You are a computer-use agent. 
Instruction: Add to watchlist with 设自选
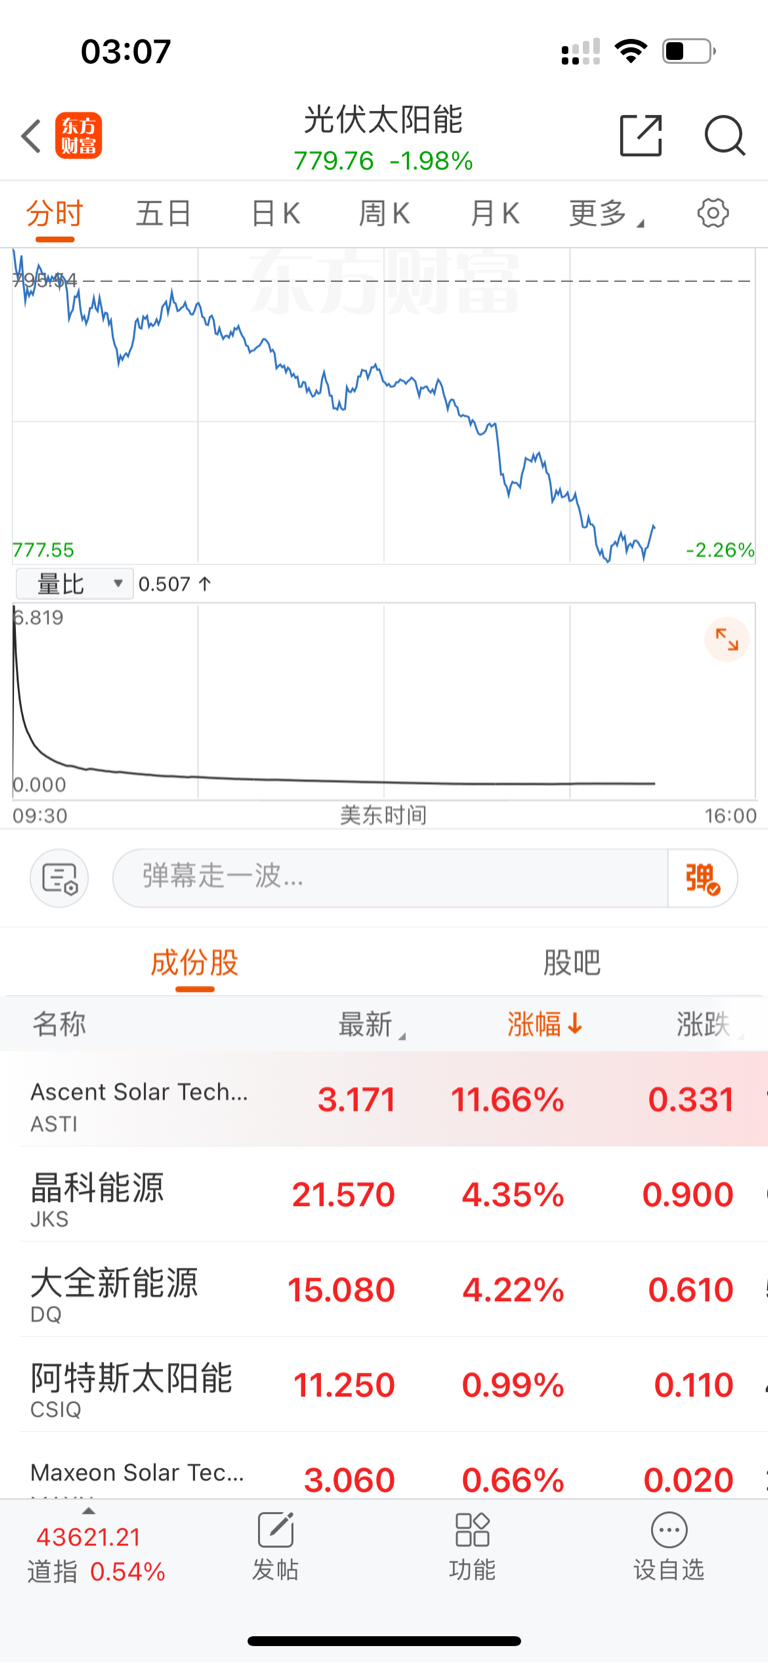[669, 1546]
